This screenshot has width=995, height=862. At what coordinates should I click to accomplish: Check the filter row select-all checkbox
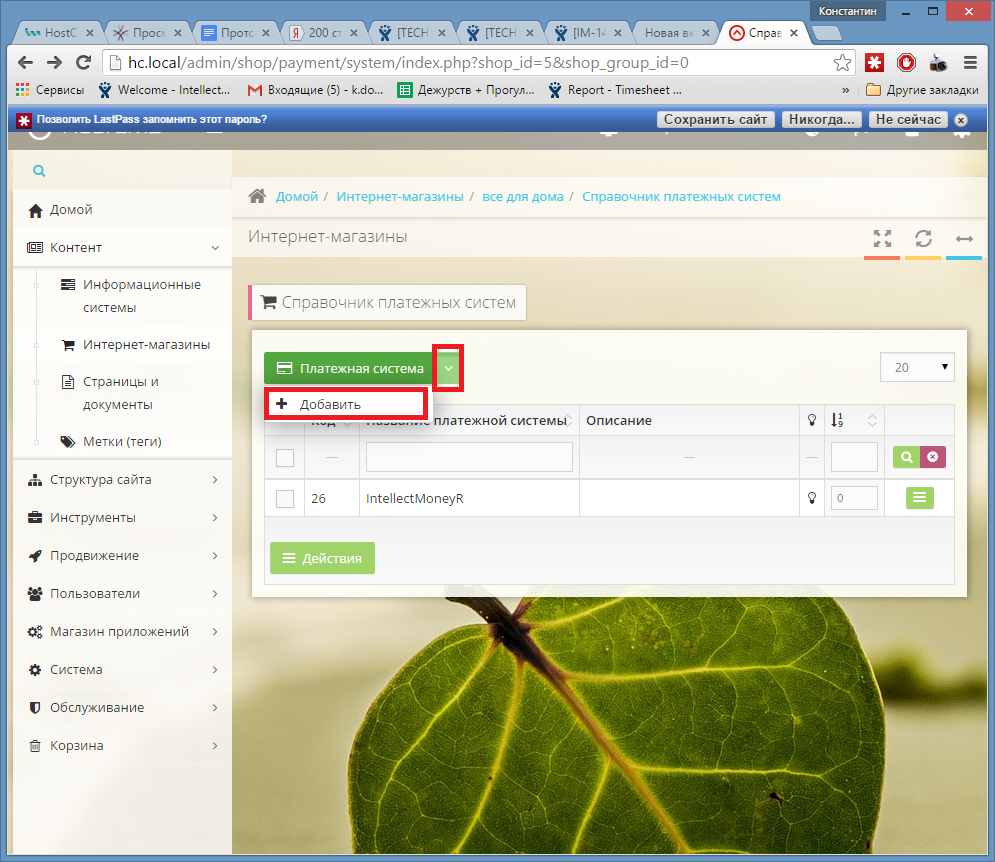coord(285,458)
